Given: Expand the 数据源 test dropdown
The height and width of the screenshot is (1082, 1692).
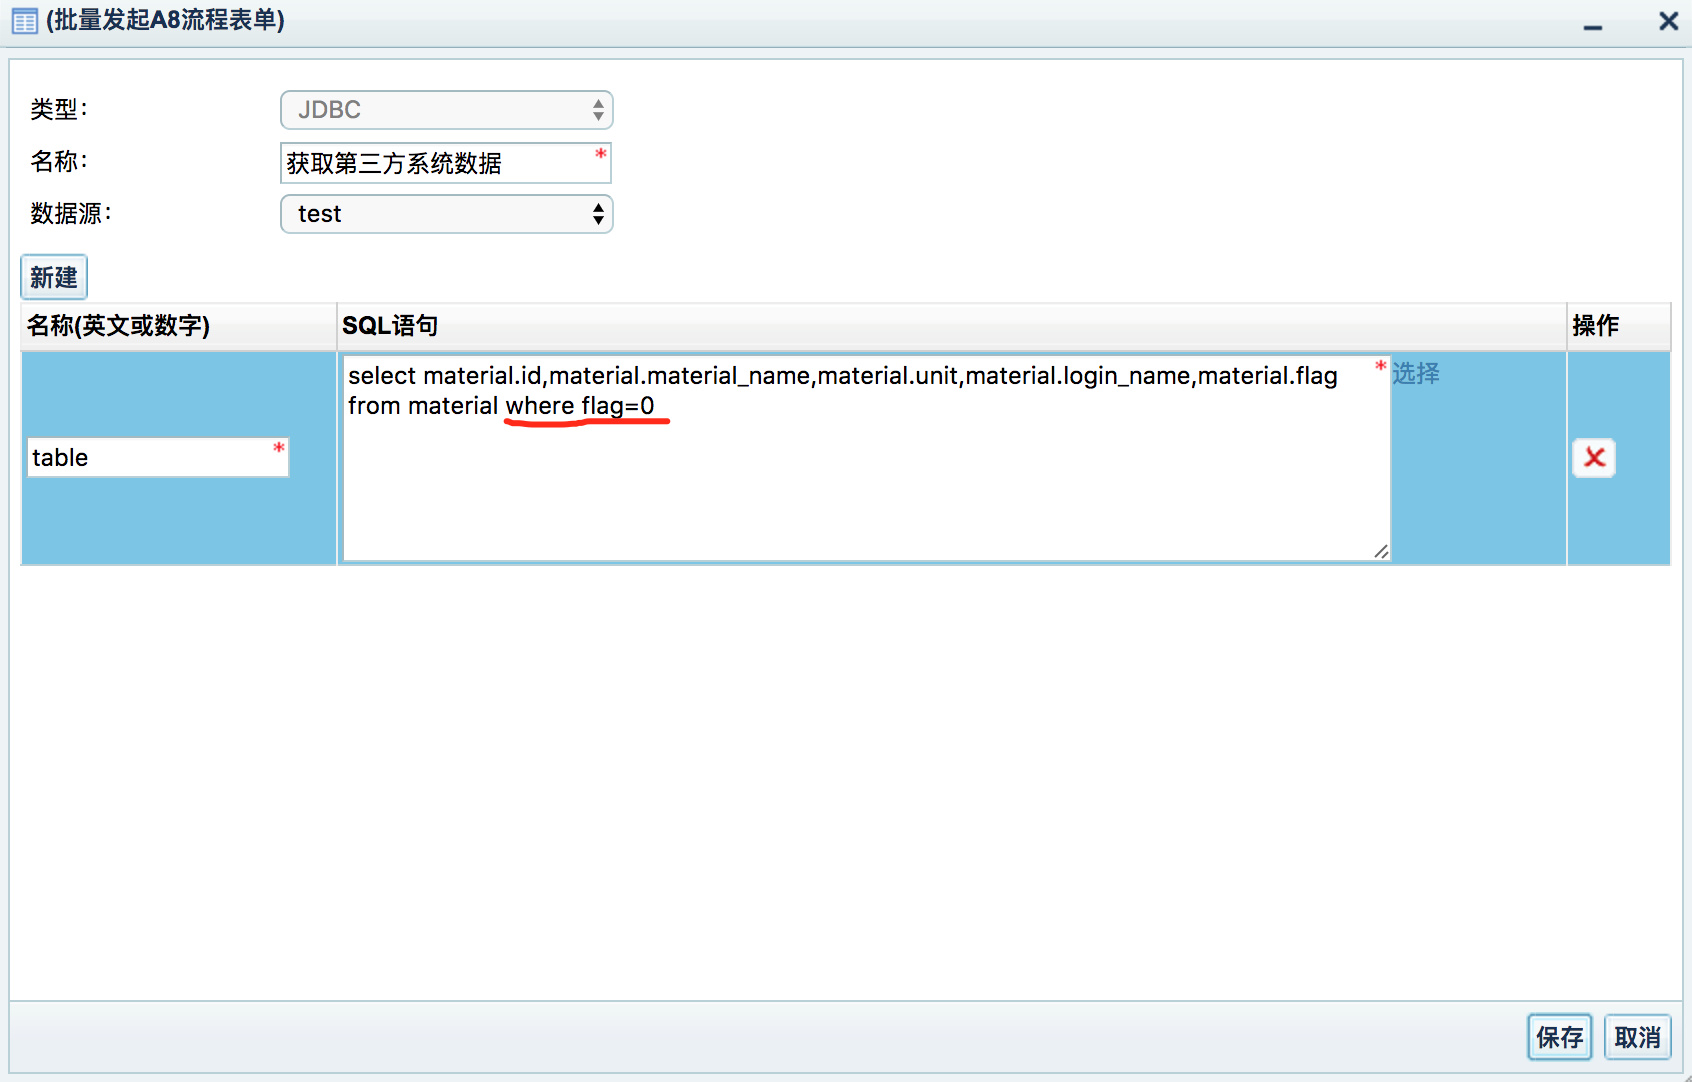Looking at the screenshot, I should pos(446,214).
